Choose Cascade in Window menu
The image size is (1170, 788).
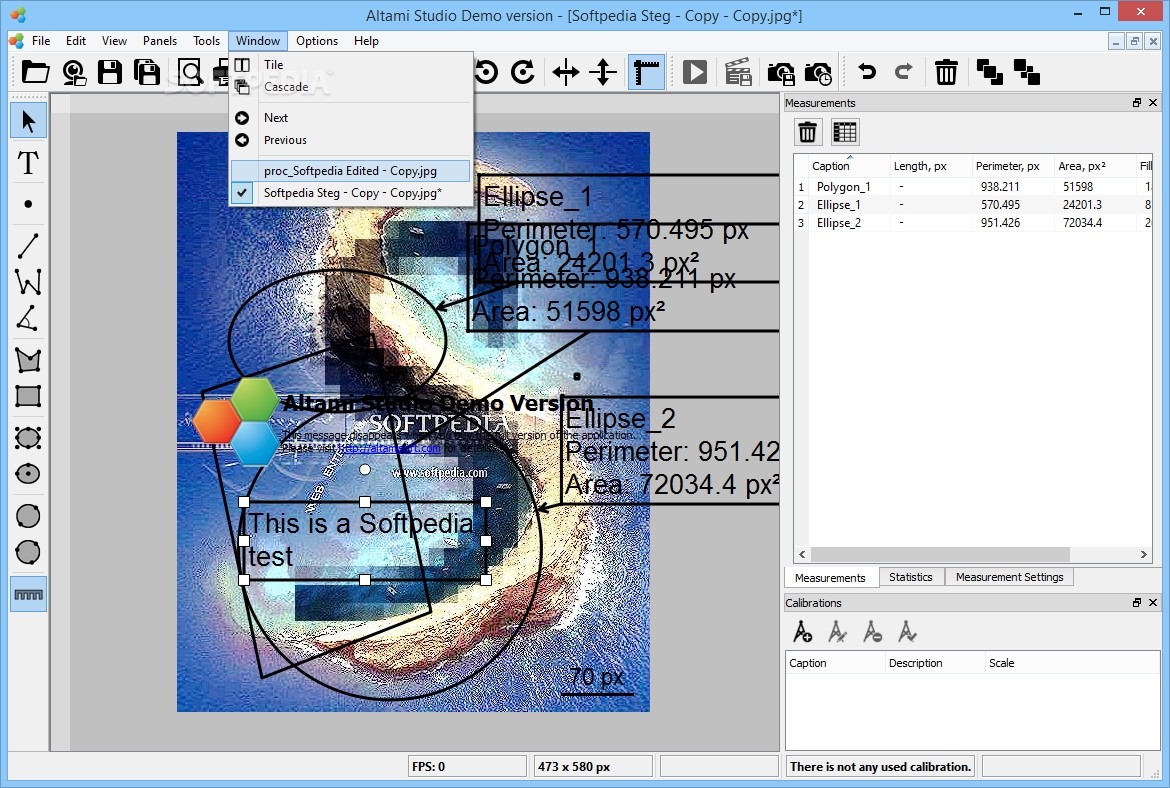pyautogui.click(x=351, y=87)
